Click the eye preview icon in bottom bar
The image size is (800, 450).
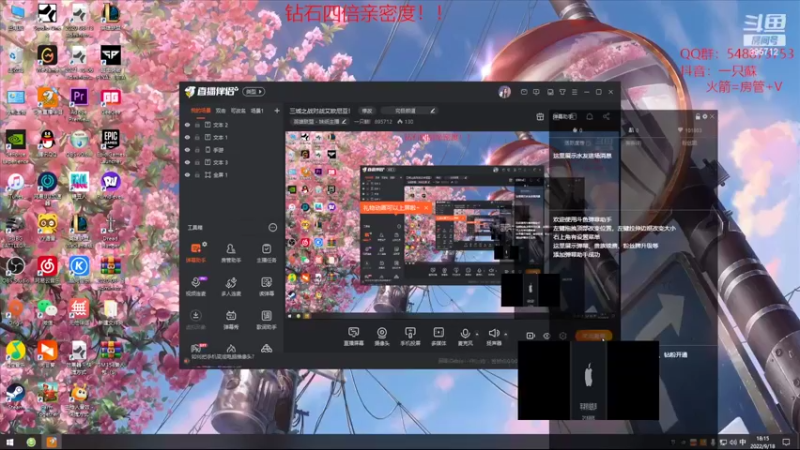[546, 336]
